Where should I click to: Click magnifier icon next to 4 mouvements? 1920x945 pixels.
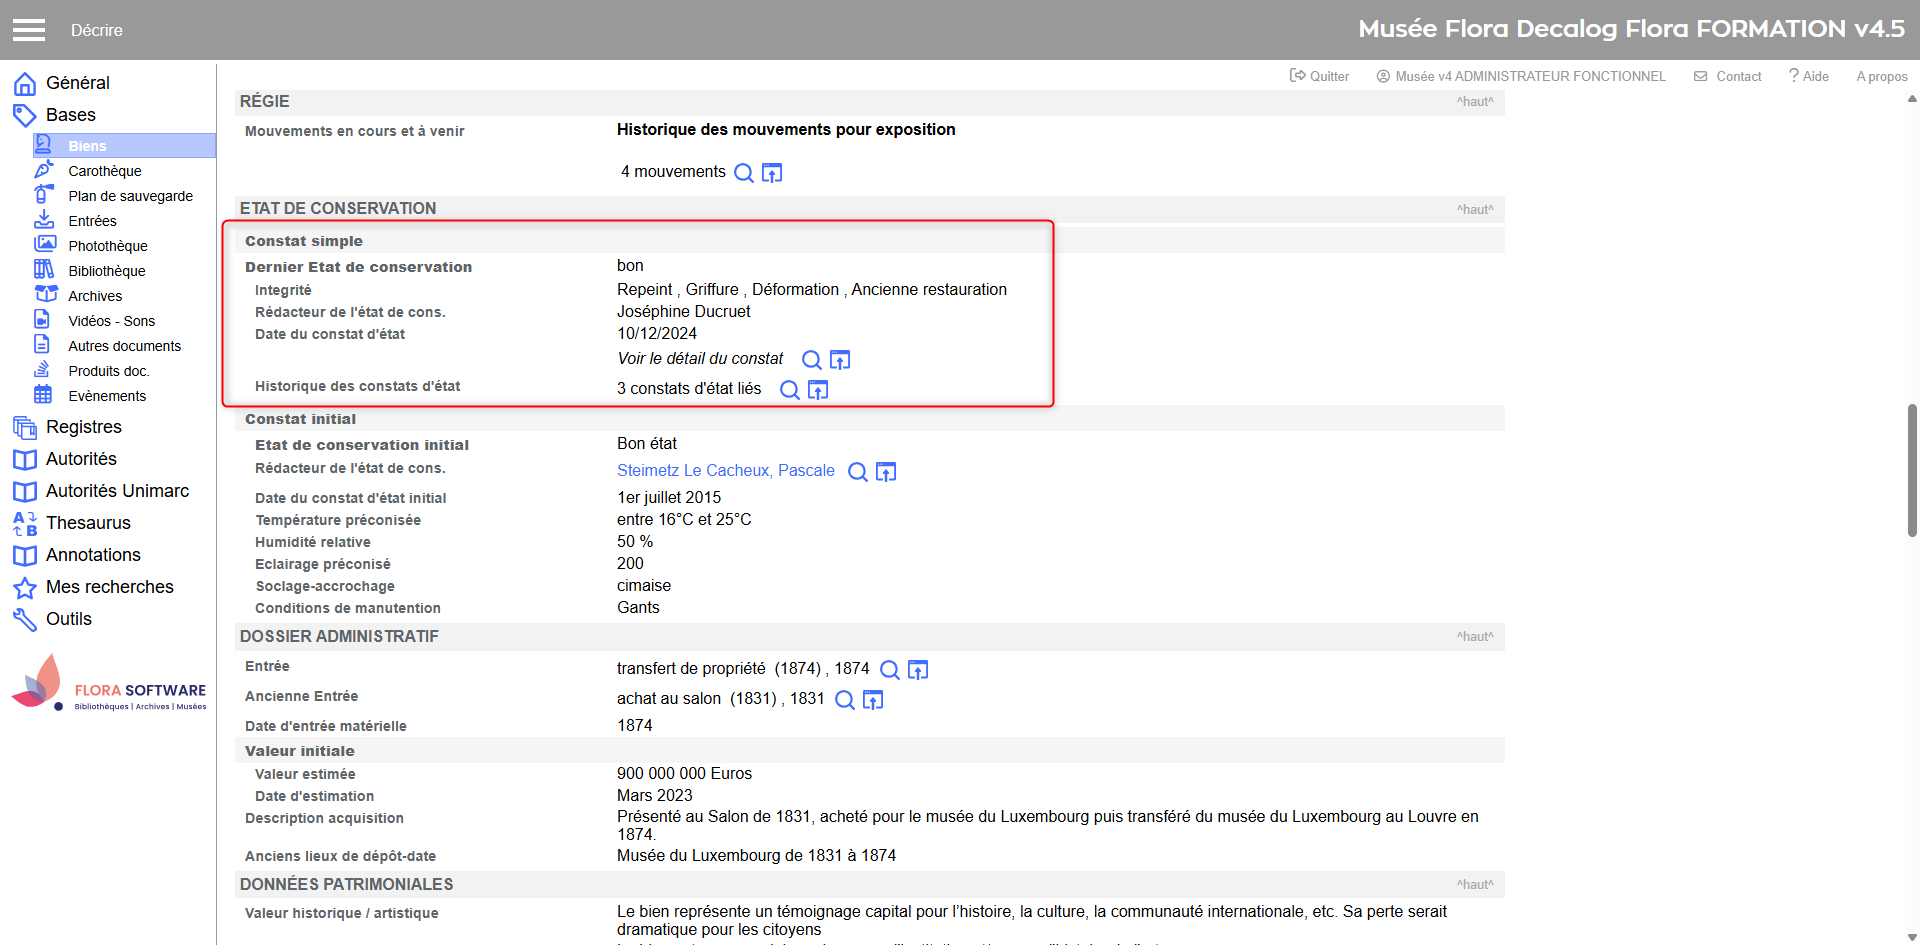(743, 173)
